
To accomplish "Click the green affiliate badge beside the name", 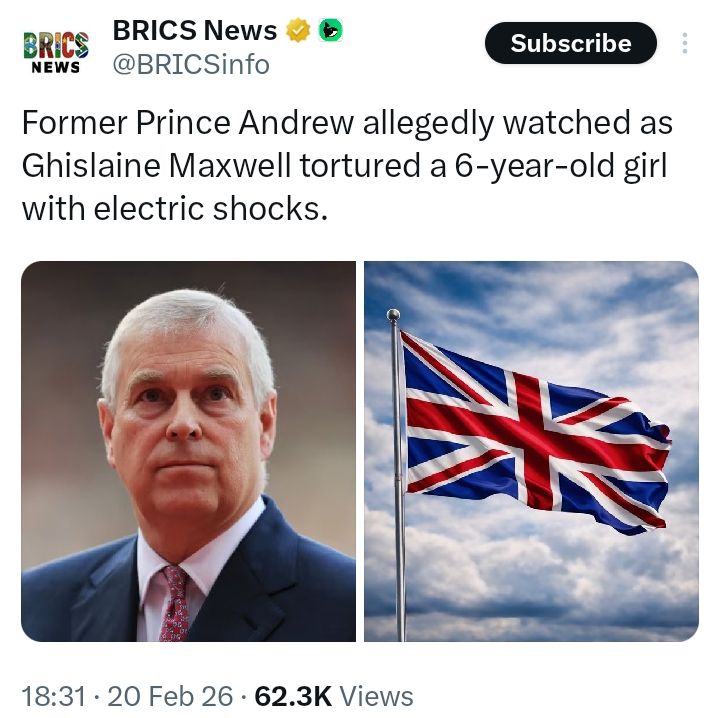I will (x=330, y=31).
